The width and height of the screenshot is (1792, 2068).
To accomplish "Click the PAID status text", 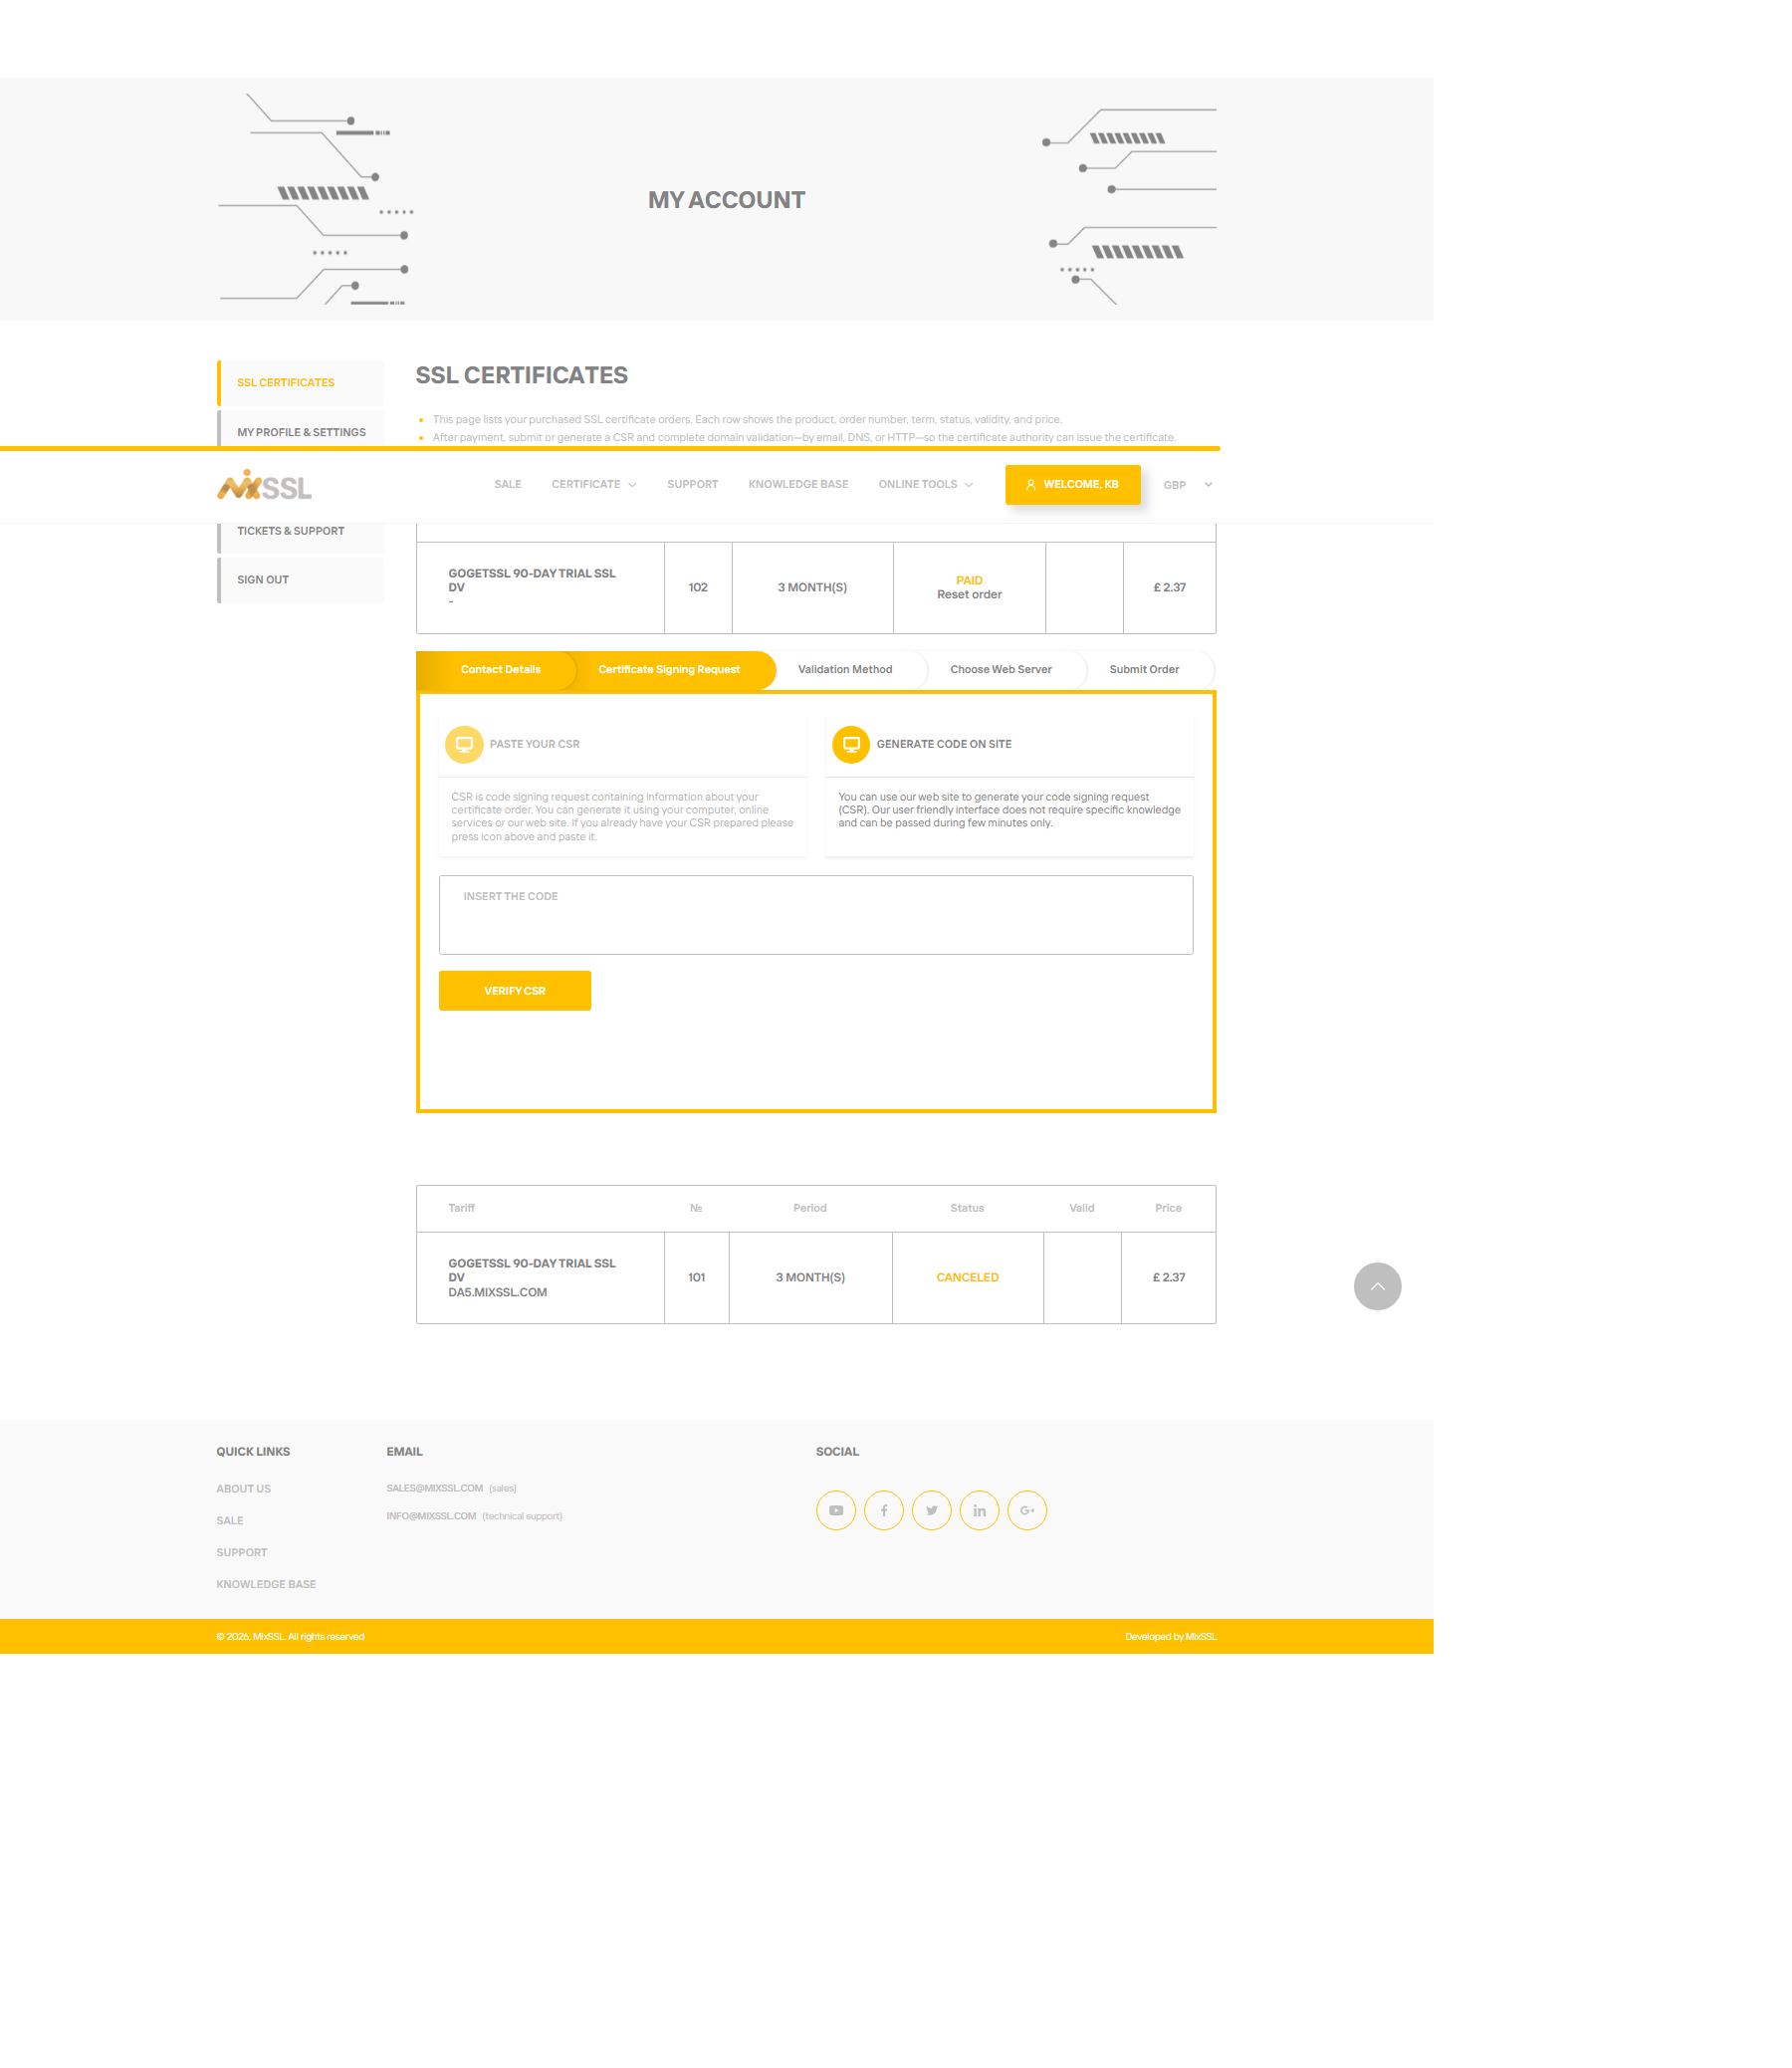I will (969, 580).
